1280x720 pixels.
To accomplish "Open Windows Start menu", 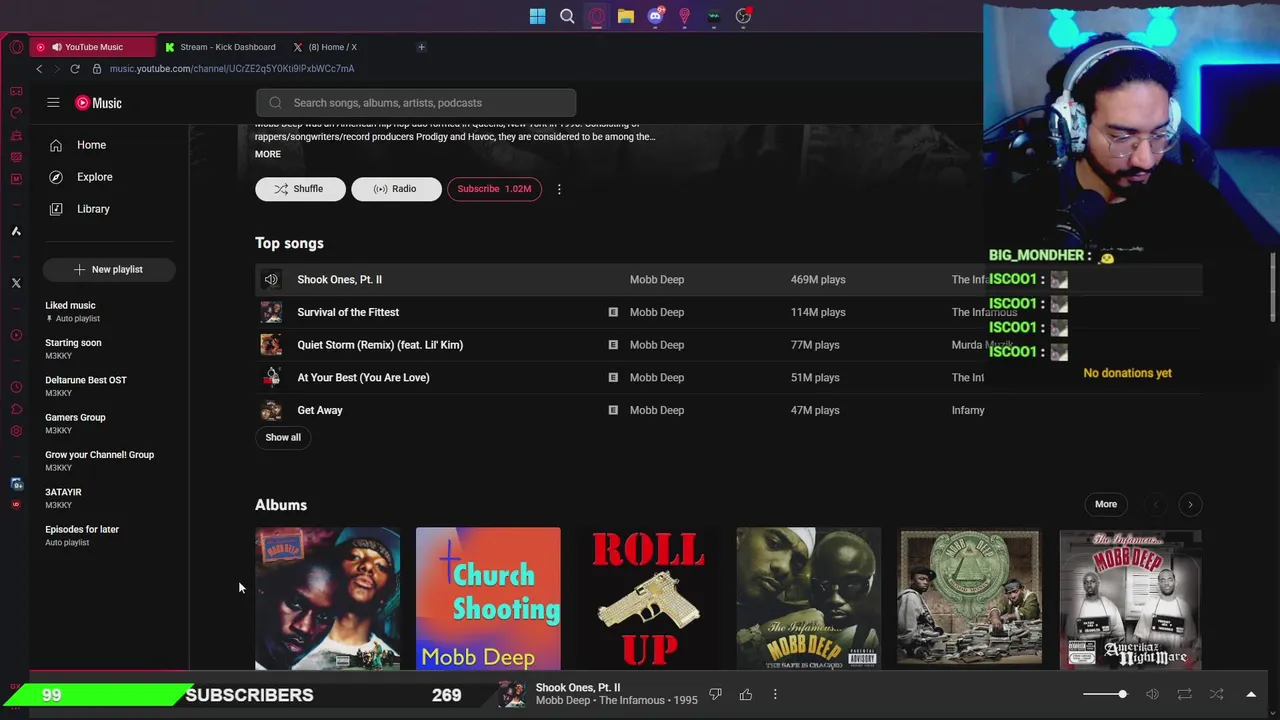I will point(538,16).
